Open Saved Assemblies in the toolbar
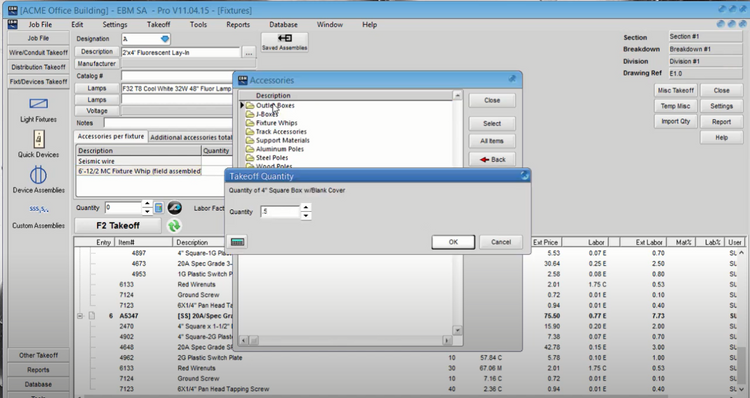 point(285,42)
